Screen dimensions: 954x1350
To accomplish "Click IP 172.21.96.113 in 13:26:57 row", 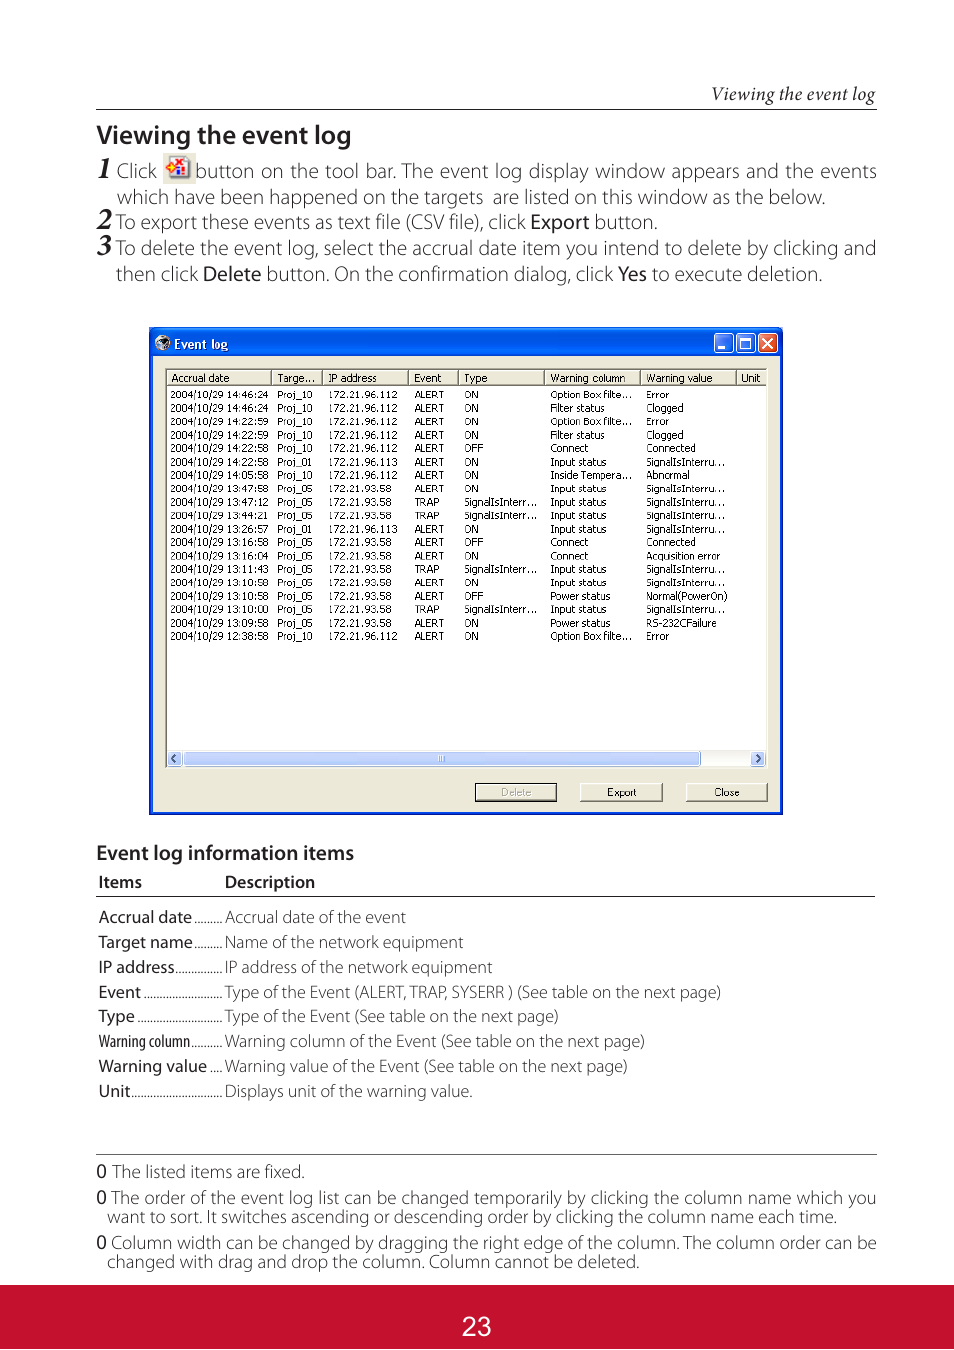I will click(363, 530).
